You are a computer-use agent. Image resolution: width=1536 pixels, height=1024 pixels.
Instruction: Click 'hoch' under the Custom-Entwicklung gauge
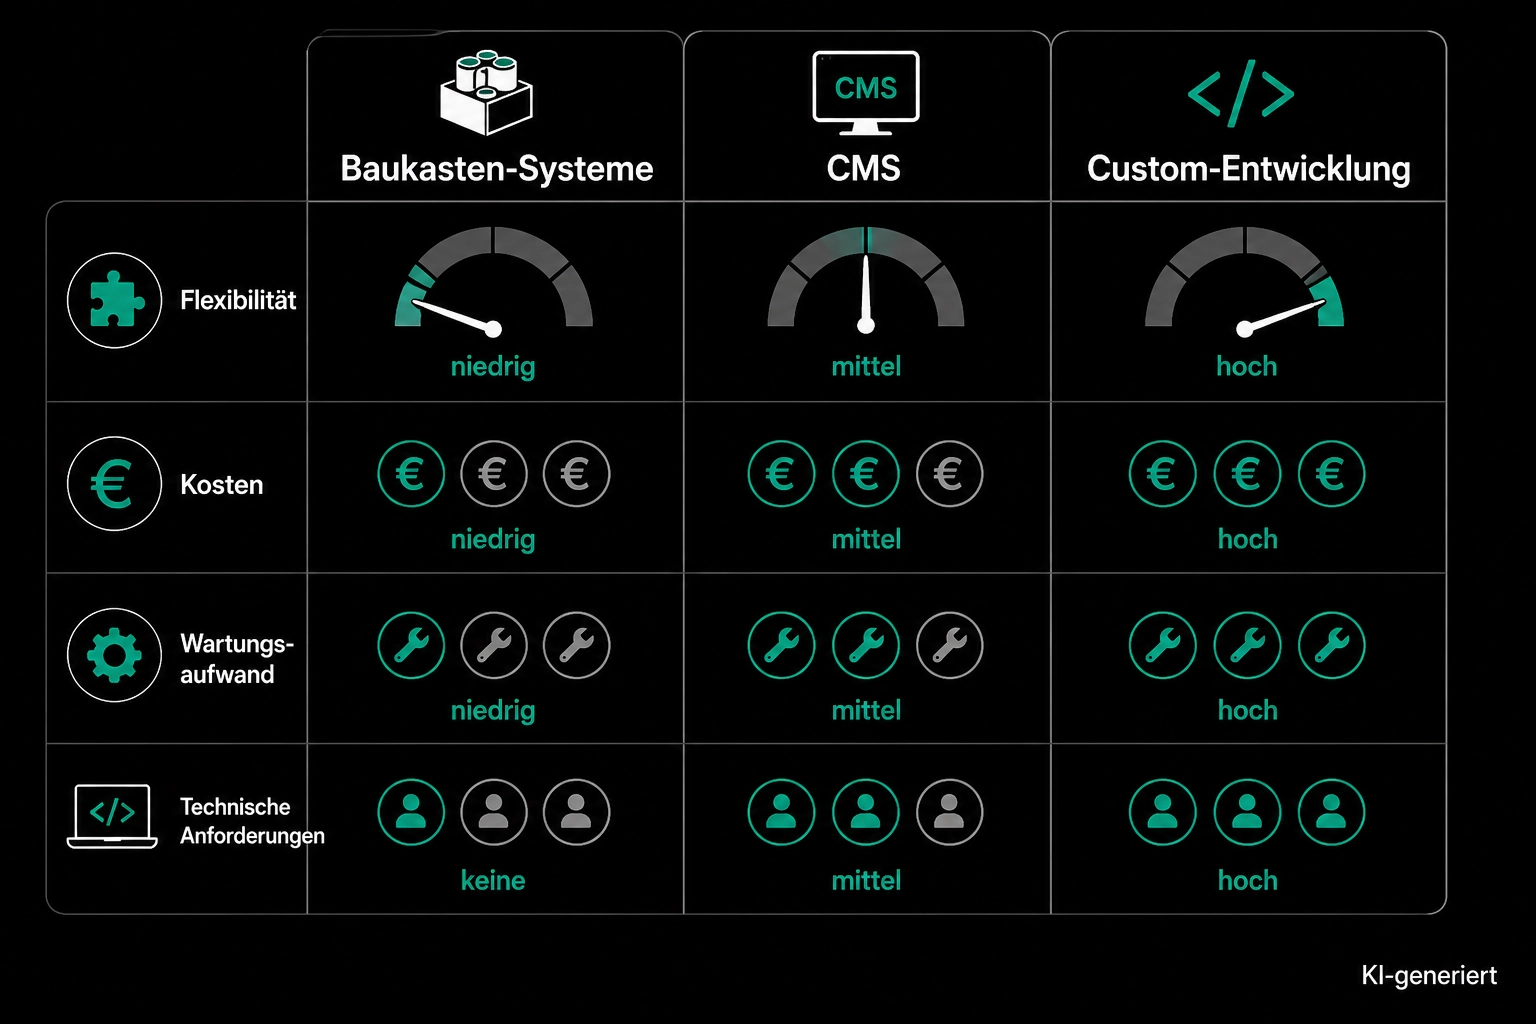[x=1247, y=366]
